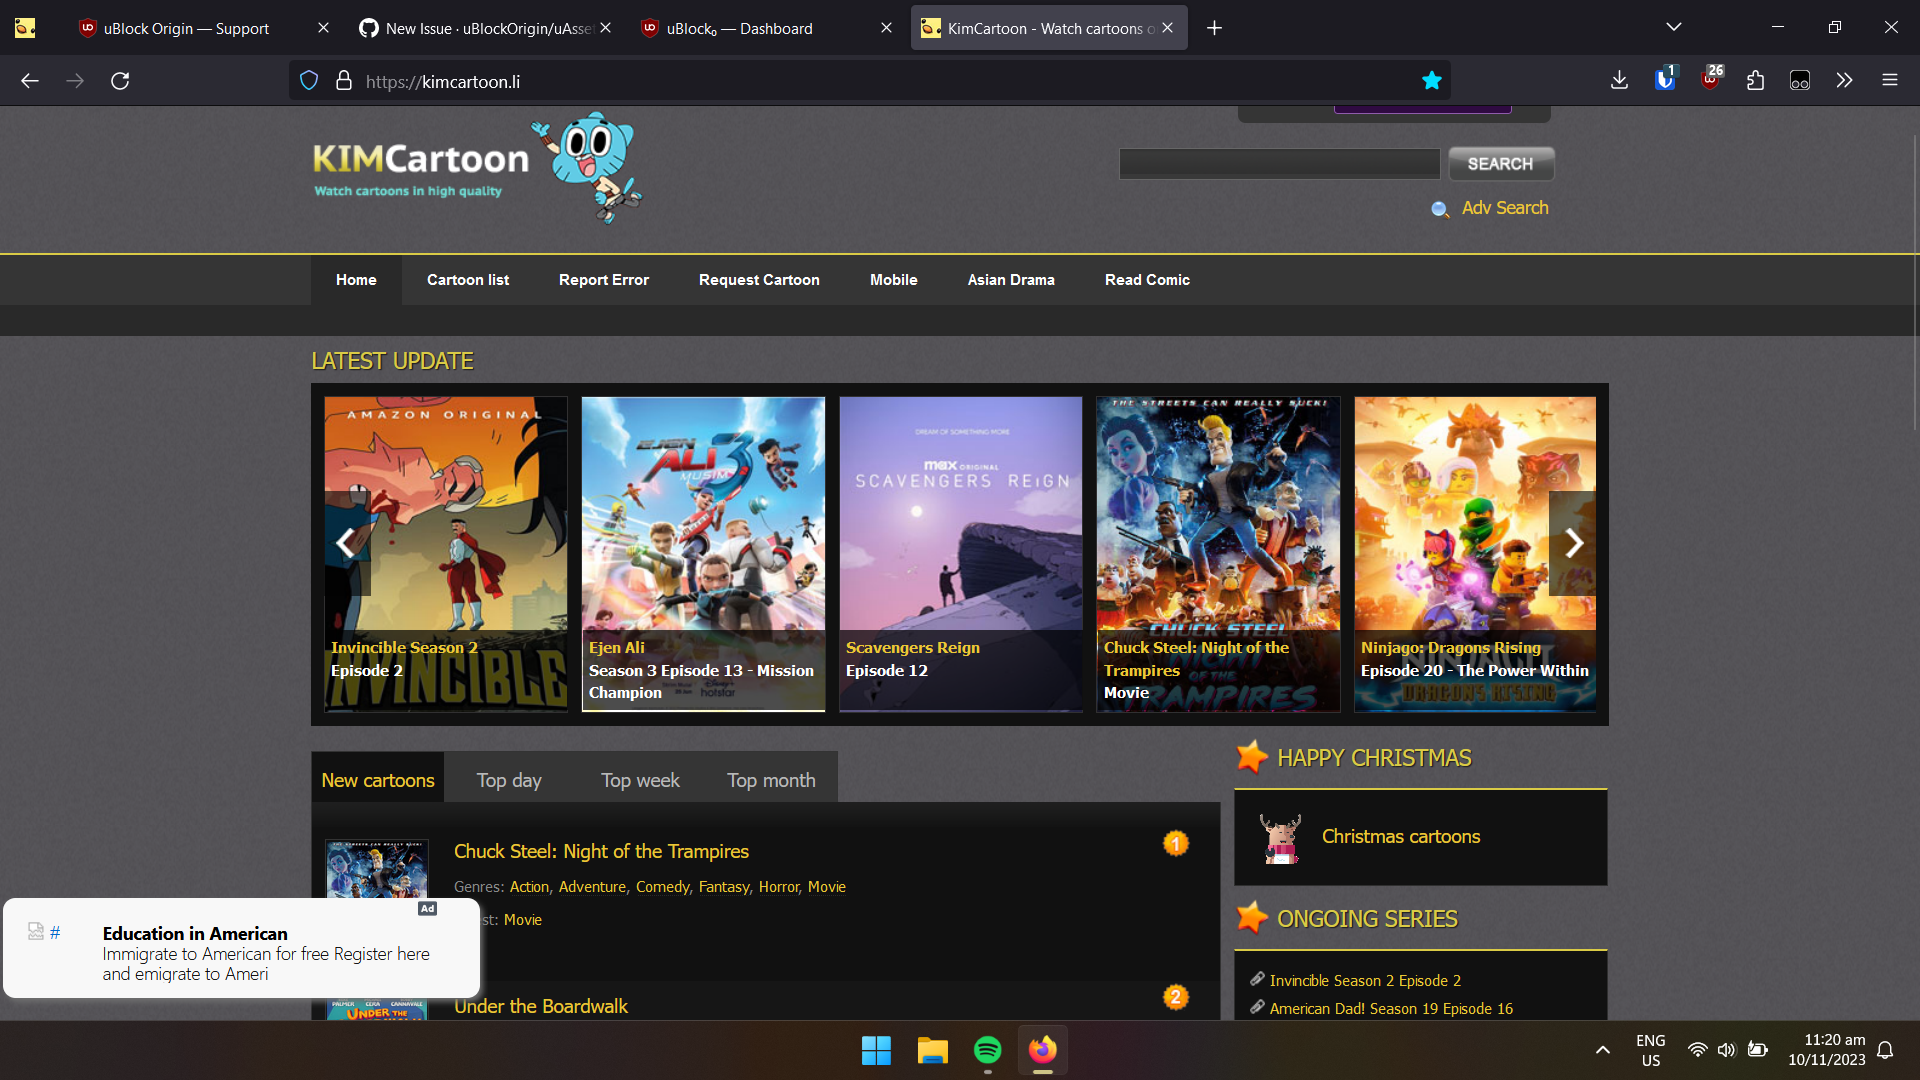Show the previous carousel slide
The image size is (1920, 1080).
coord(346,543)
